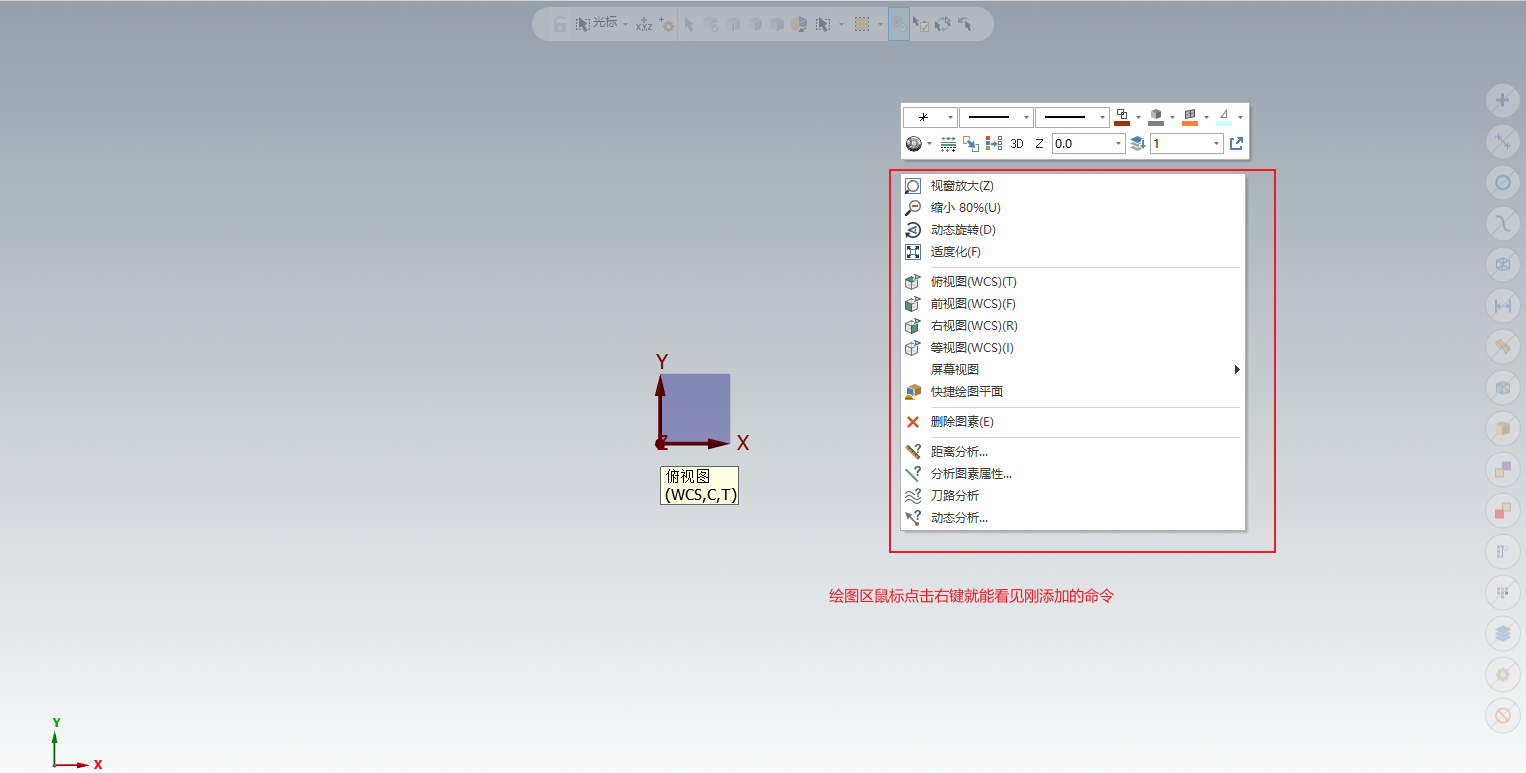
Task: Toggle the highlighted blue selection mode in top toolbar
Action: [x=898, y=24]
